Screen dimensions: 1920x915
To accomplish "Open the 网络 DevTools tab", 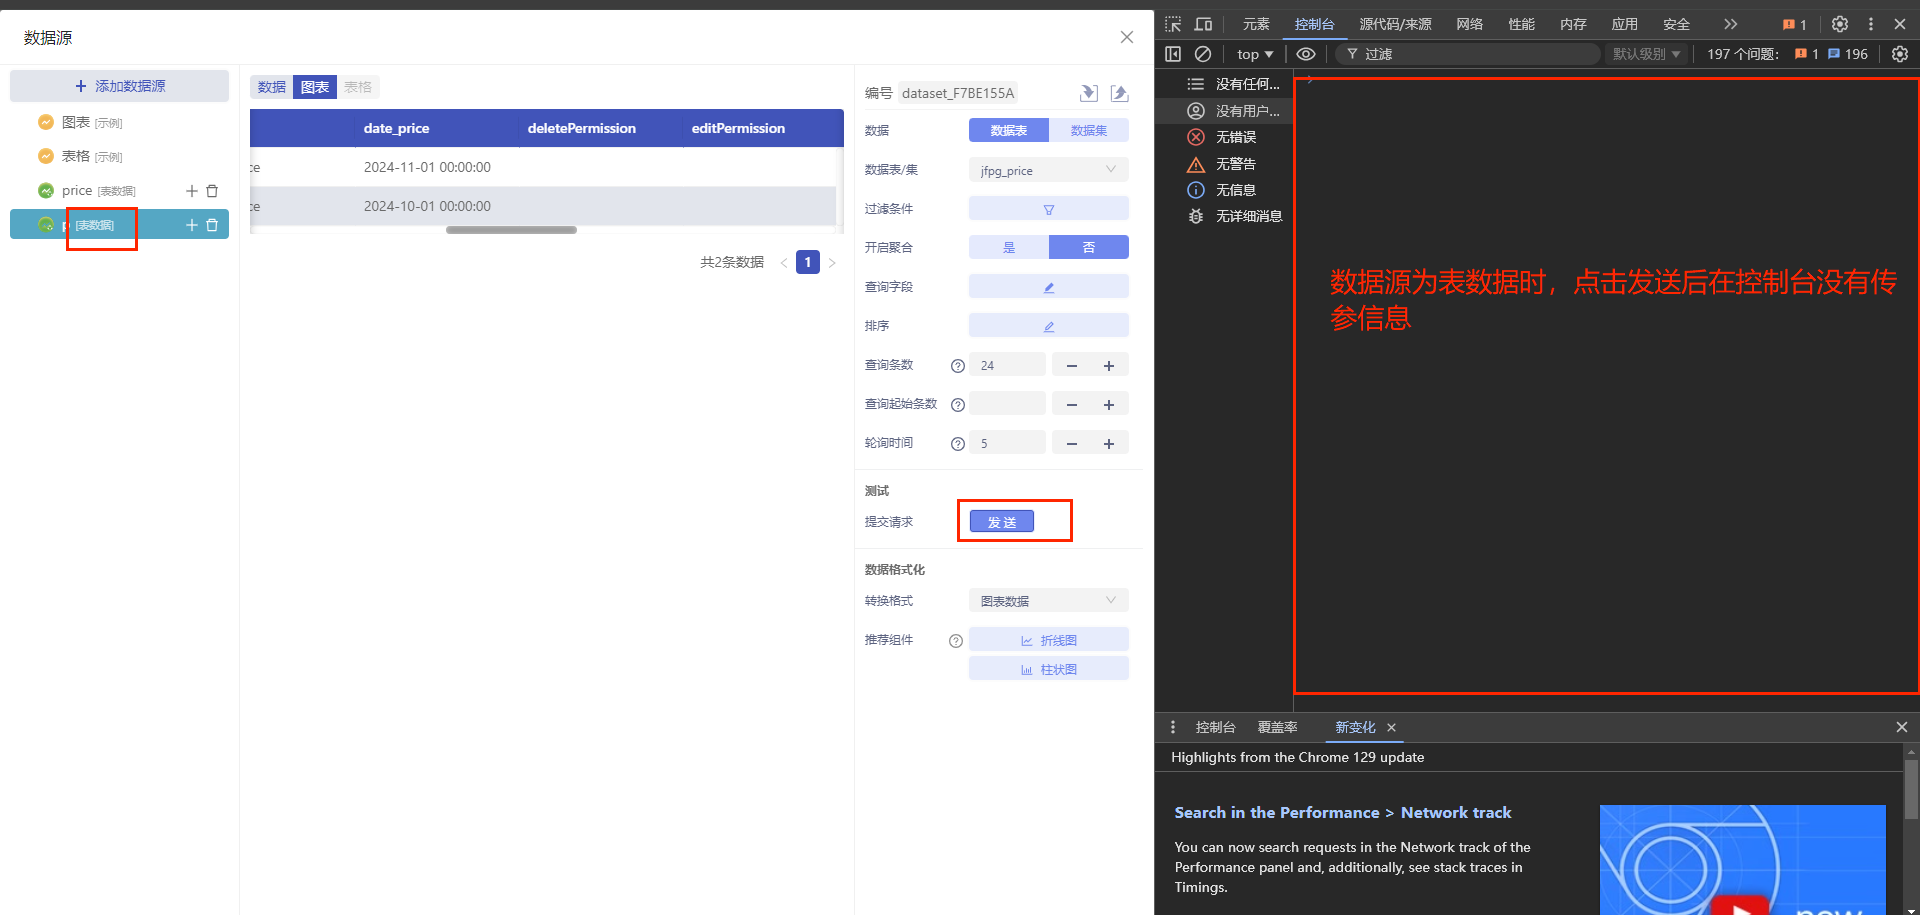I will click(1470, 24).
